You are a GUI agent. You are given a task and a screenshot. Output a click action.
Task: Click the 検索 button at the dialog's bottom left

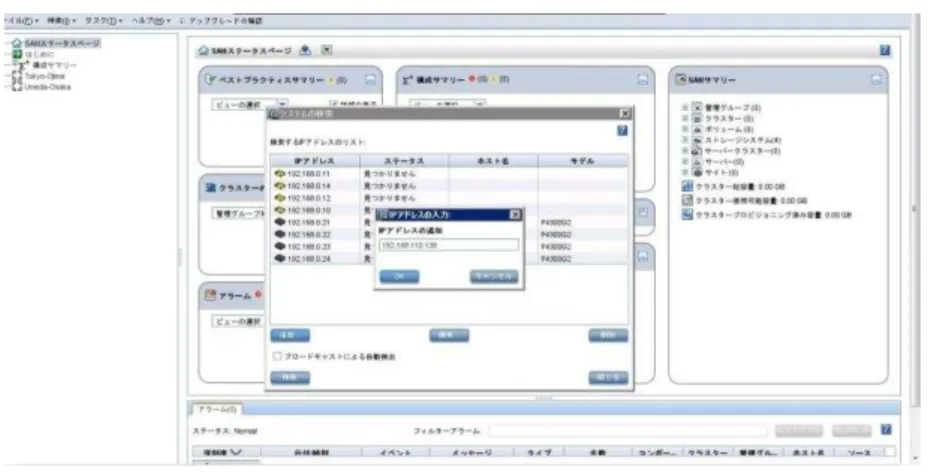pos(290,378)
